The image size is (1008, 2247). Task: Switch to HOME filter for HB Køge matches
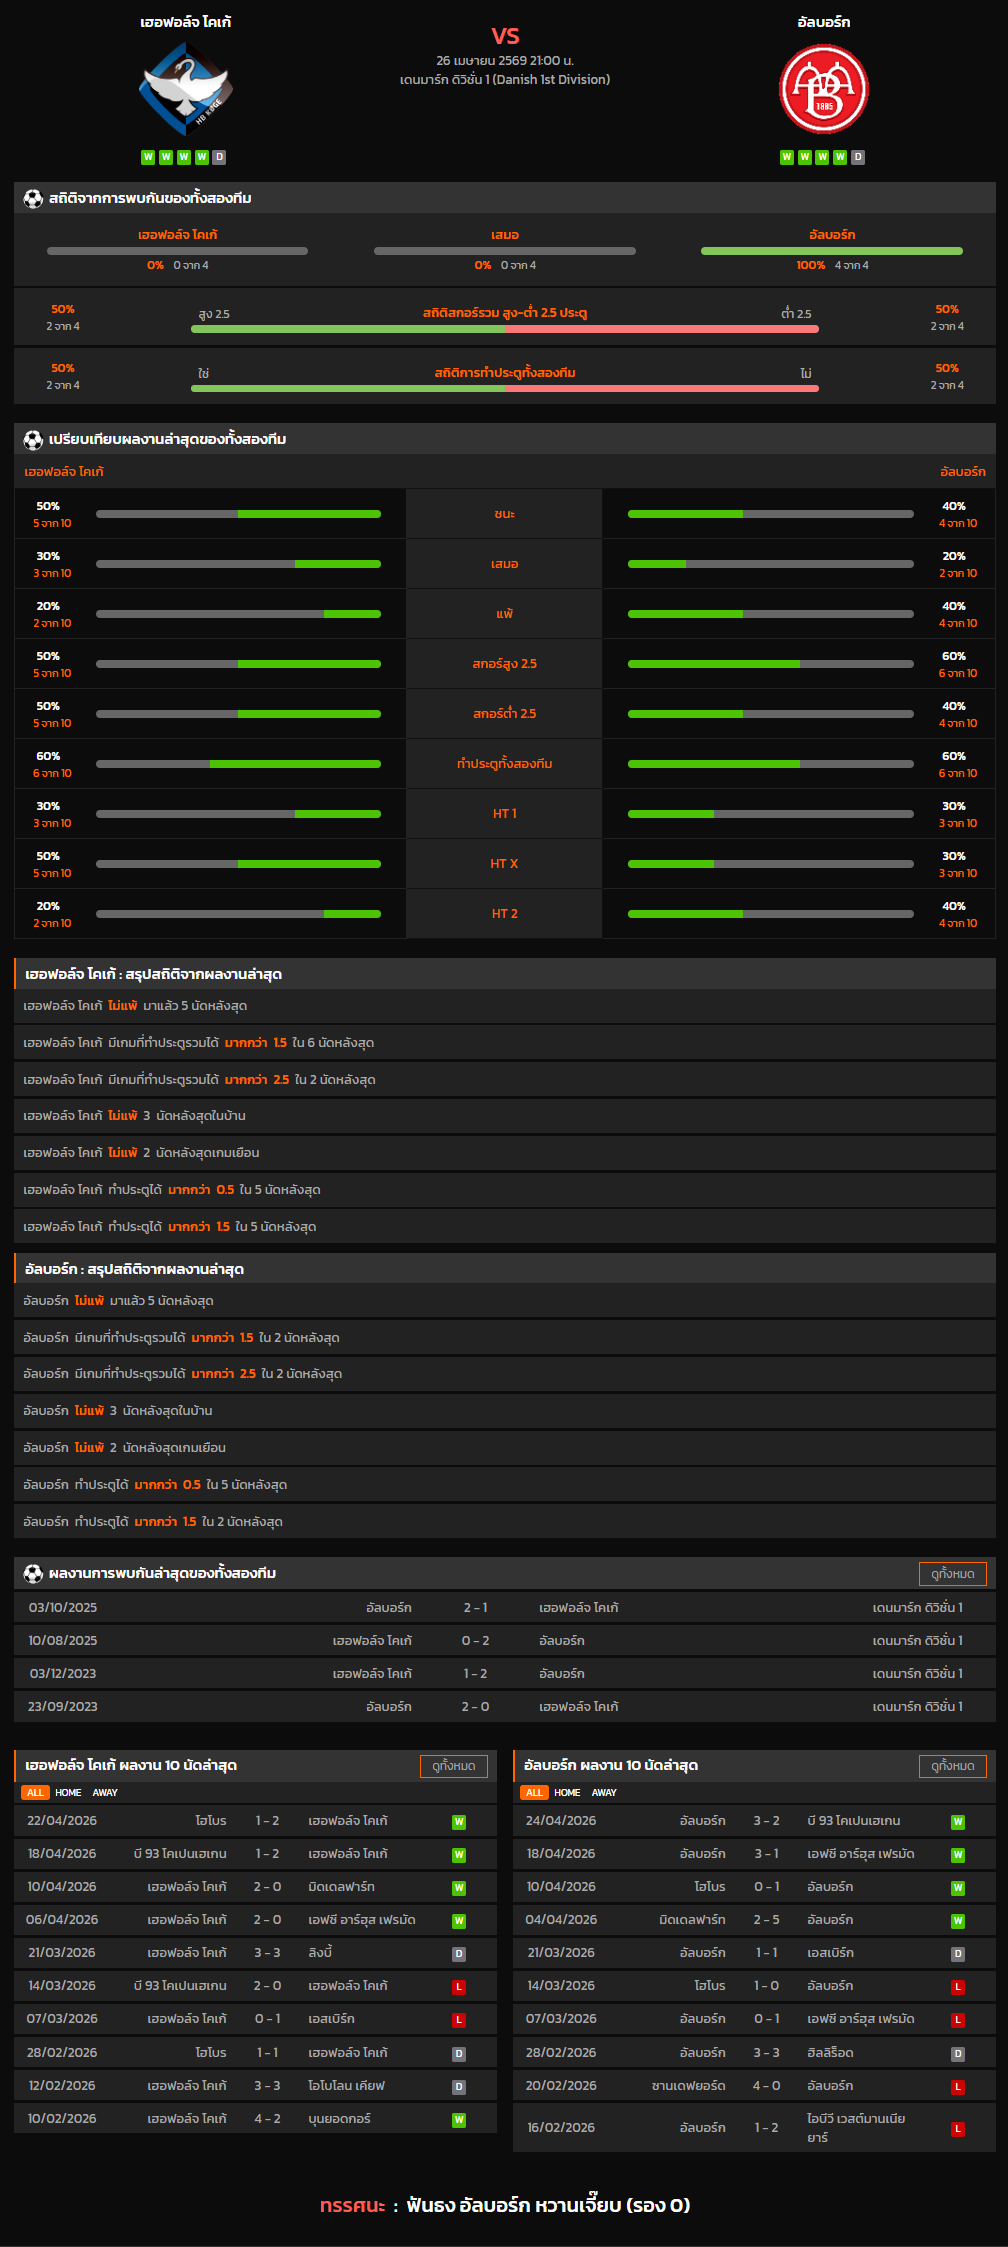(68, 1793)
